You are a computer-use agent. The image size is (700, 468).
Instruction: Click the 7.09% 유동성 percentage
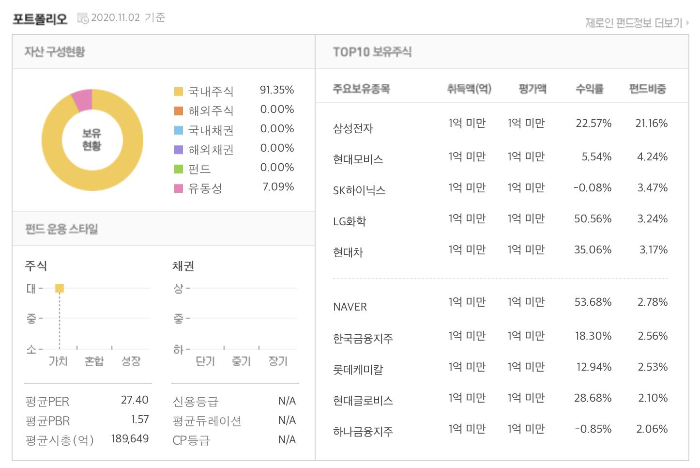pyautogui.click(x=278, y=187)
